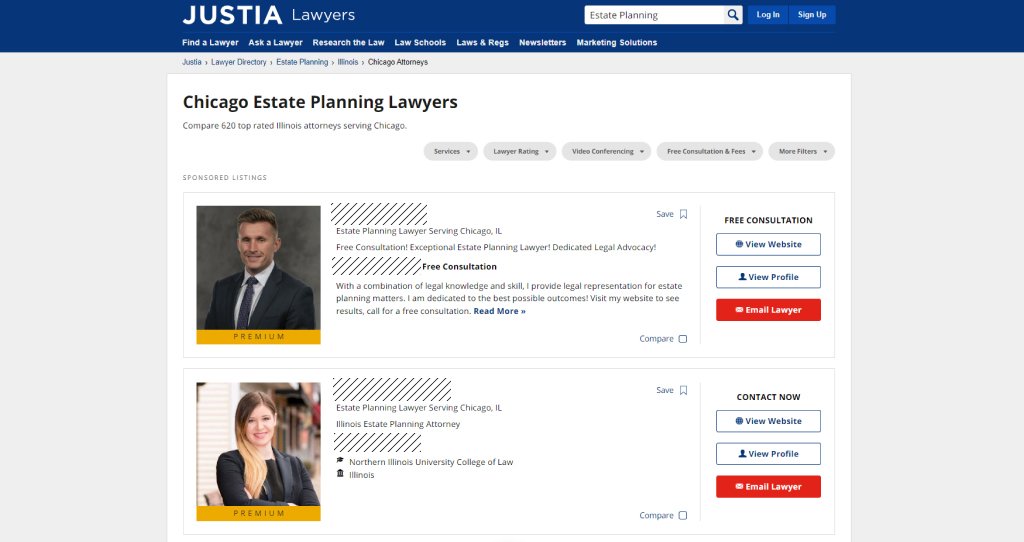The image size is (1024, 542).
Task: Email the lawyer under Contact Now
Action: (768, 486)
